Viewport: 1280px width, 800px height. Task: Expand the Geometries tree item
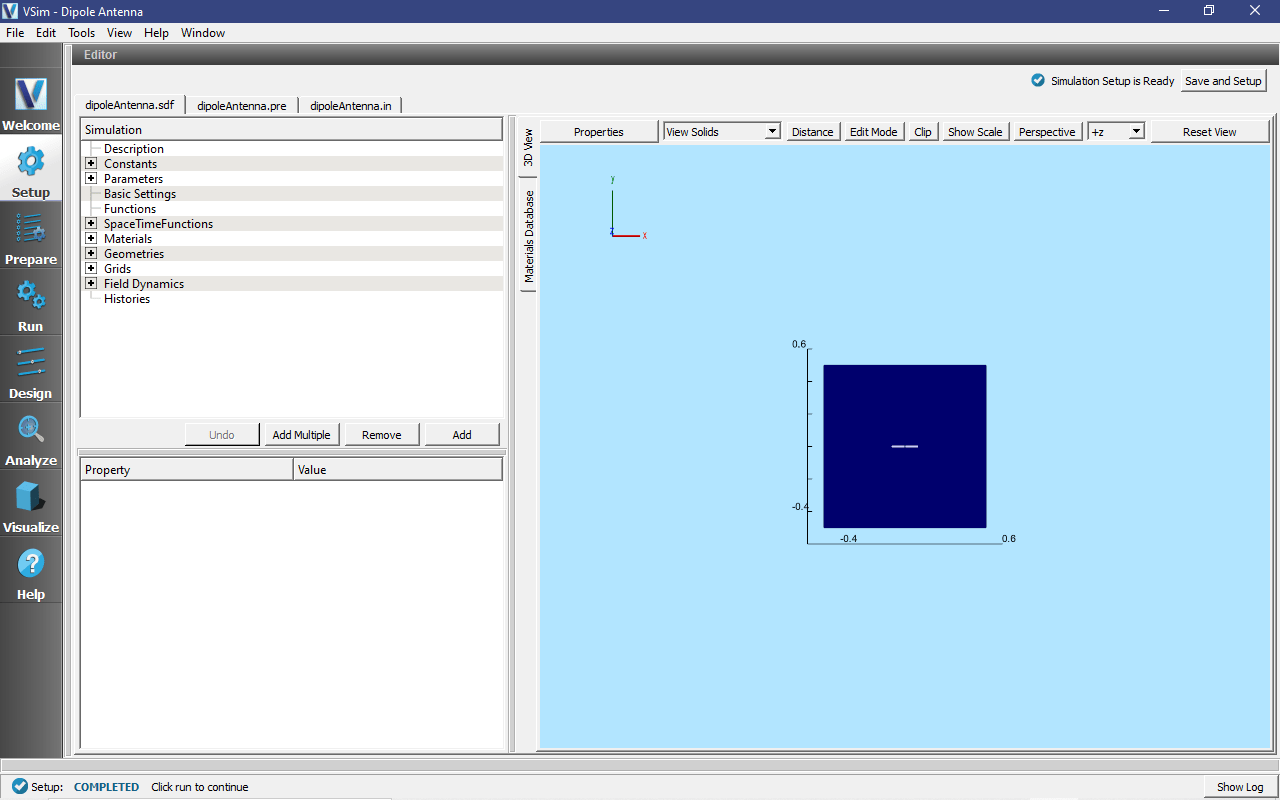[91, 253]
